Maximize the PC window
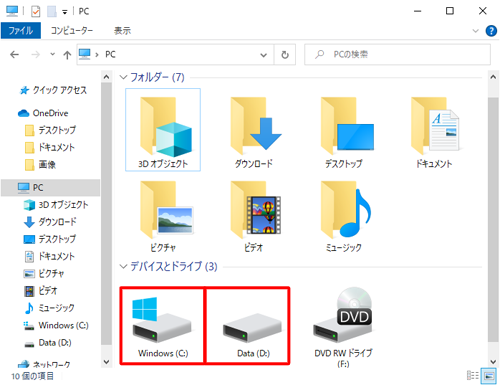Screen dimensions: 500x385 click(450, 11)
